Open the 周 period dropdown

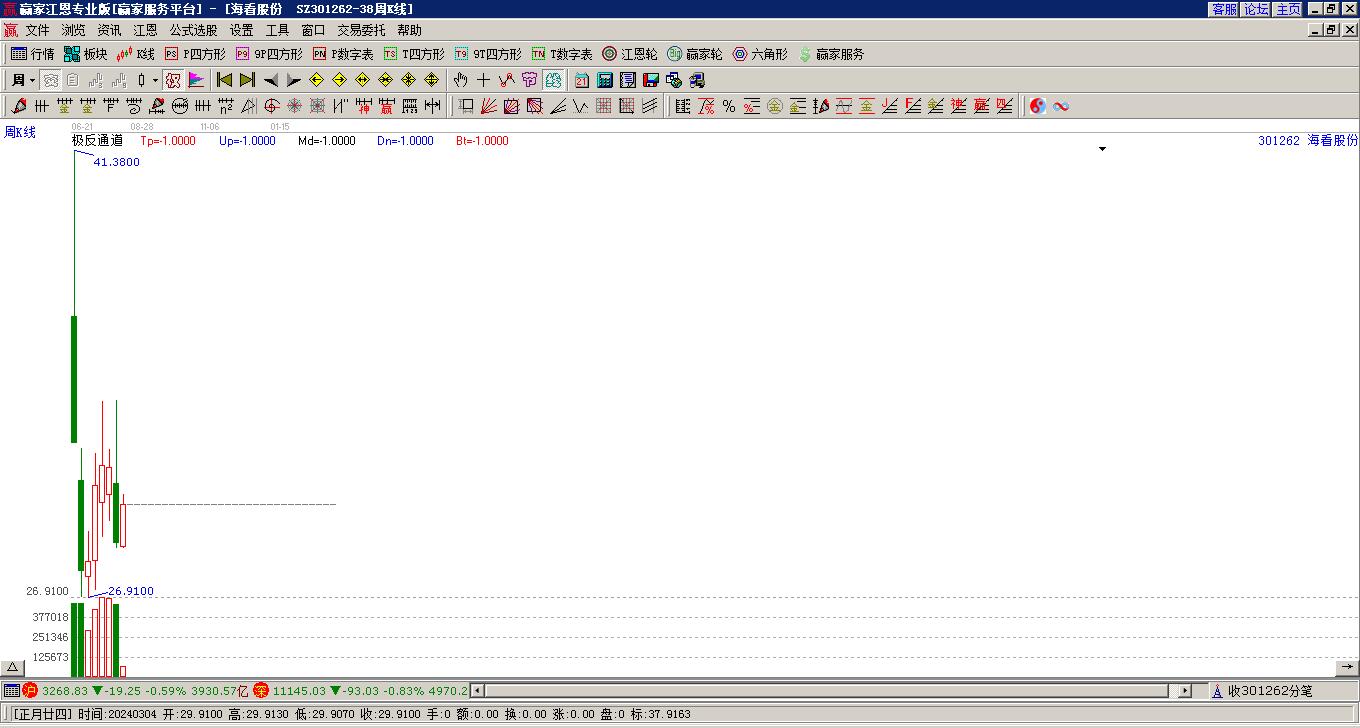(x=22, y=80)
